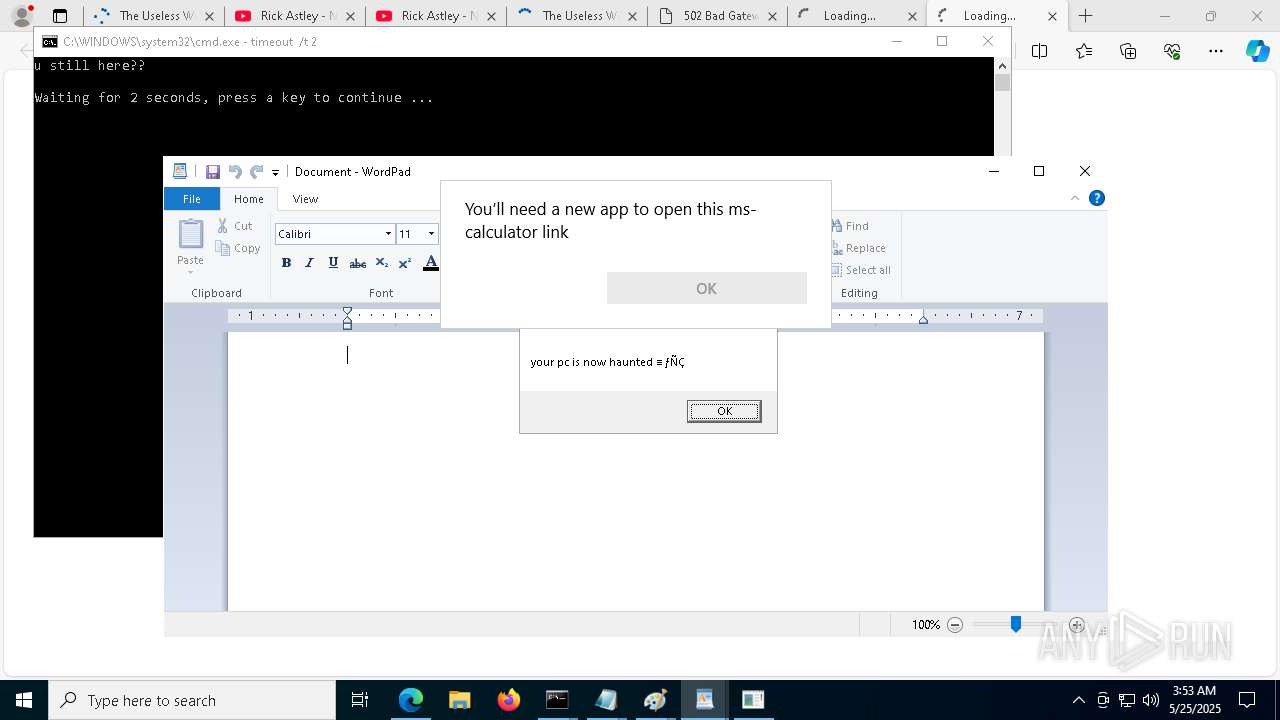The height and width of the screenshot is (720, 1280).
Task: Toggle Underline formatting
Action: click(333, 263)
